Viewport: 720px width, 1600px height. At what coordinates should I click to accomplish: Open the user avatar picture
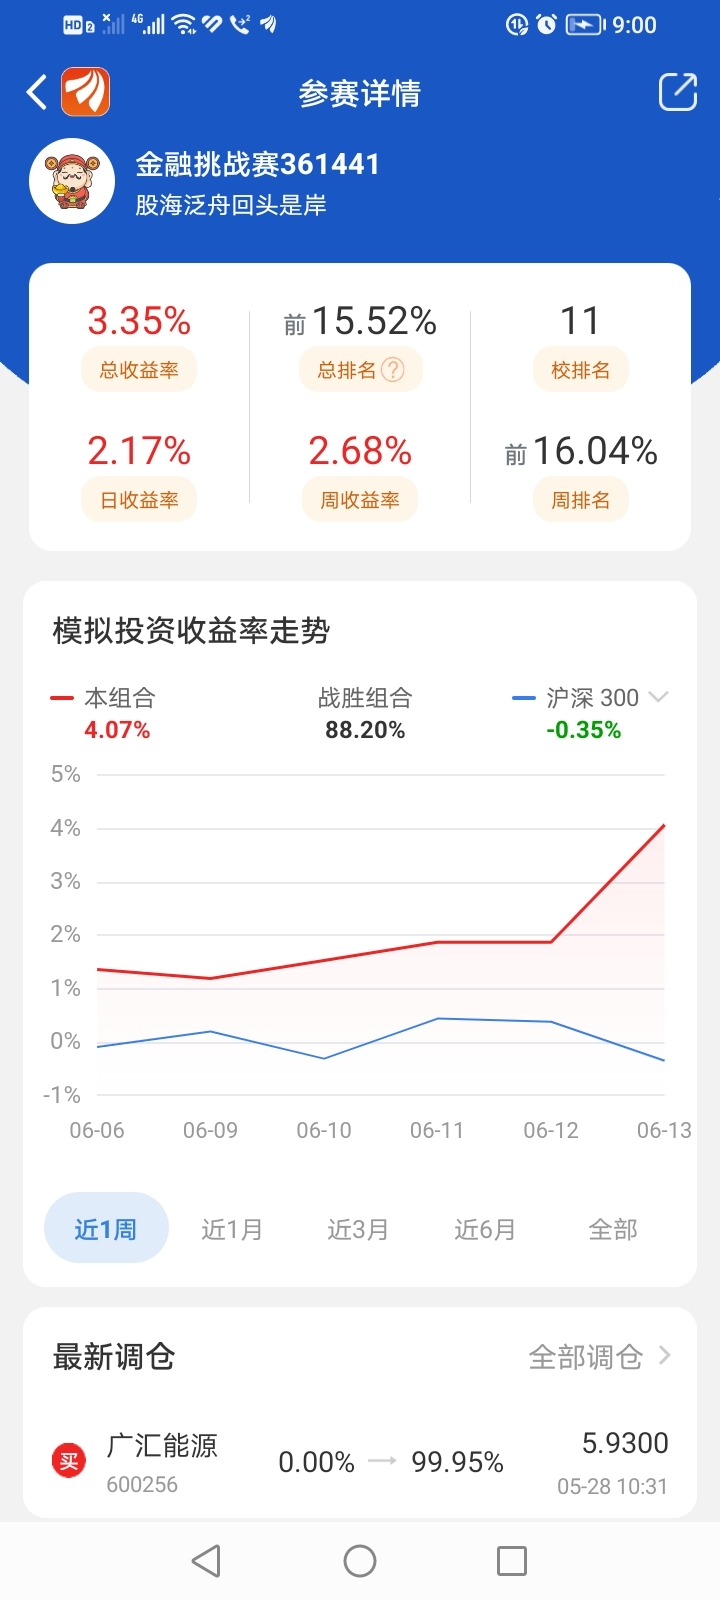click(x=72, y=181)
